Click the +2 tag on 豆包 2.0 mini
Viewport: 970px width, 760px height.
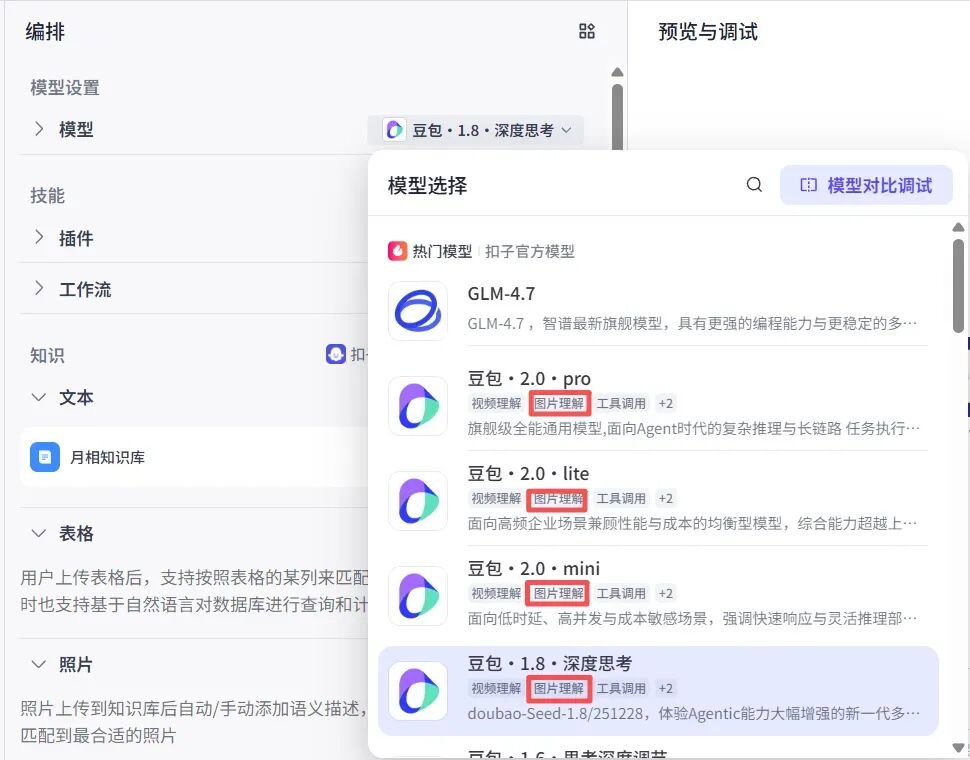[666, 594]
